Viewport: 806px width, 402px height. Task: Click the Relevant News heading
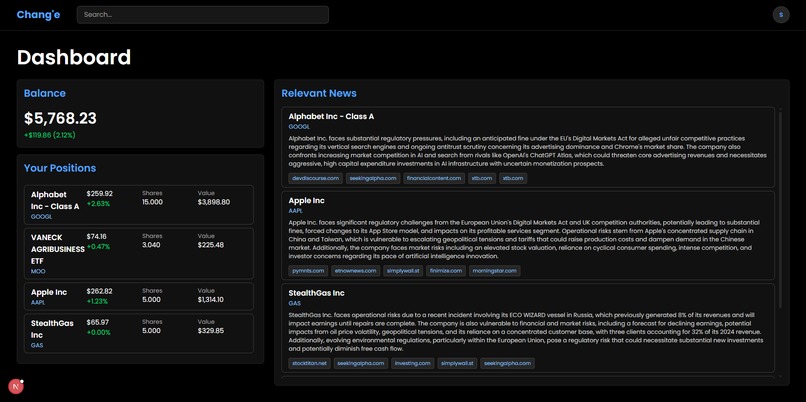(319, 93)
